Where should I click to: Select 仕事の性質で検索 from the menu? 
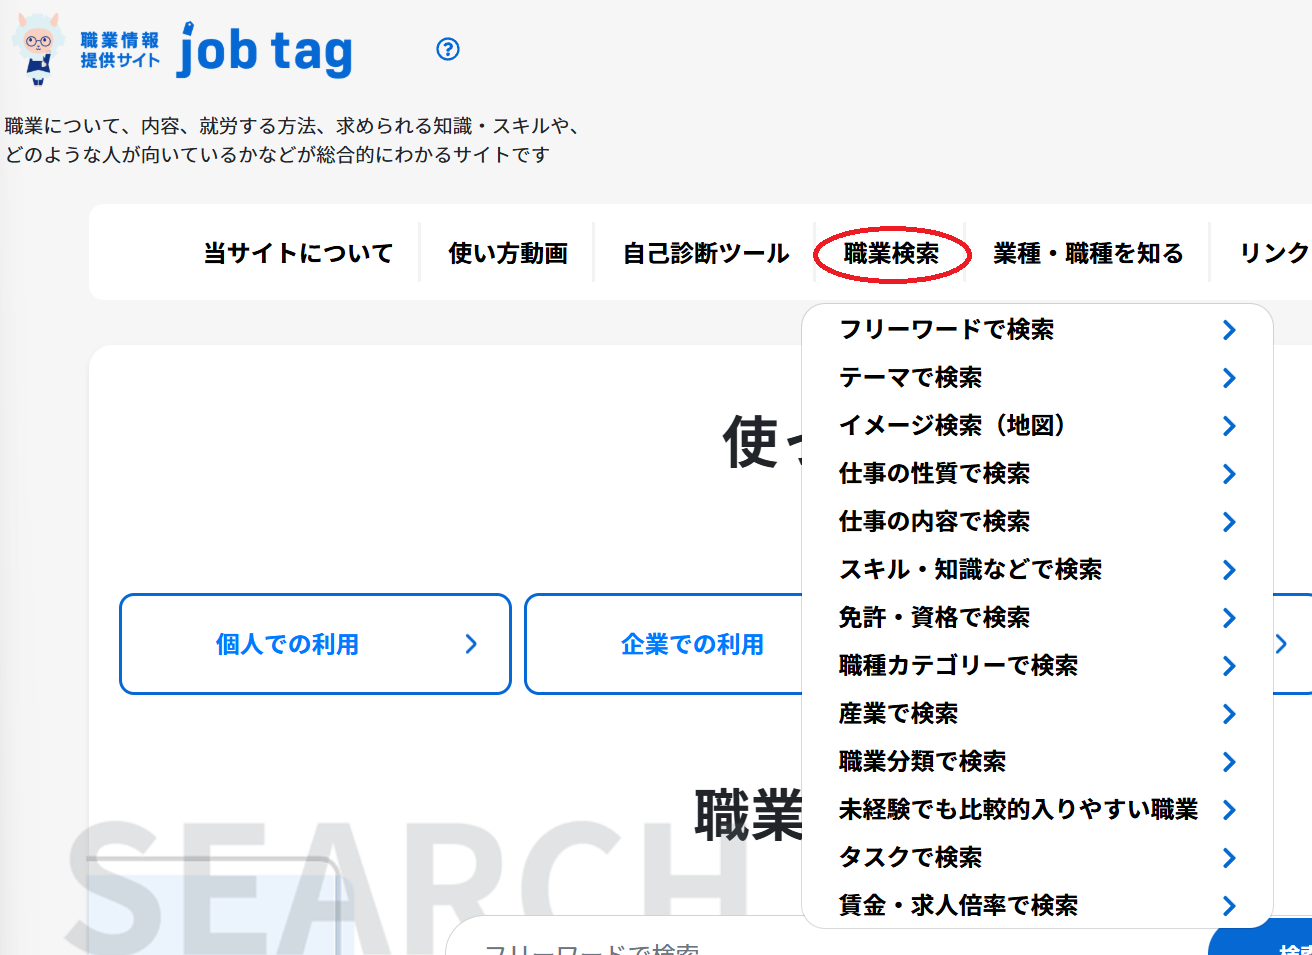coord(934,474)
